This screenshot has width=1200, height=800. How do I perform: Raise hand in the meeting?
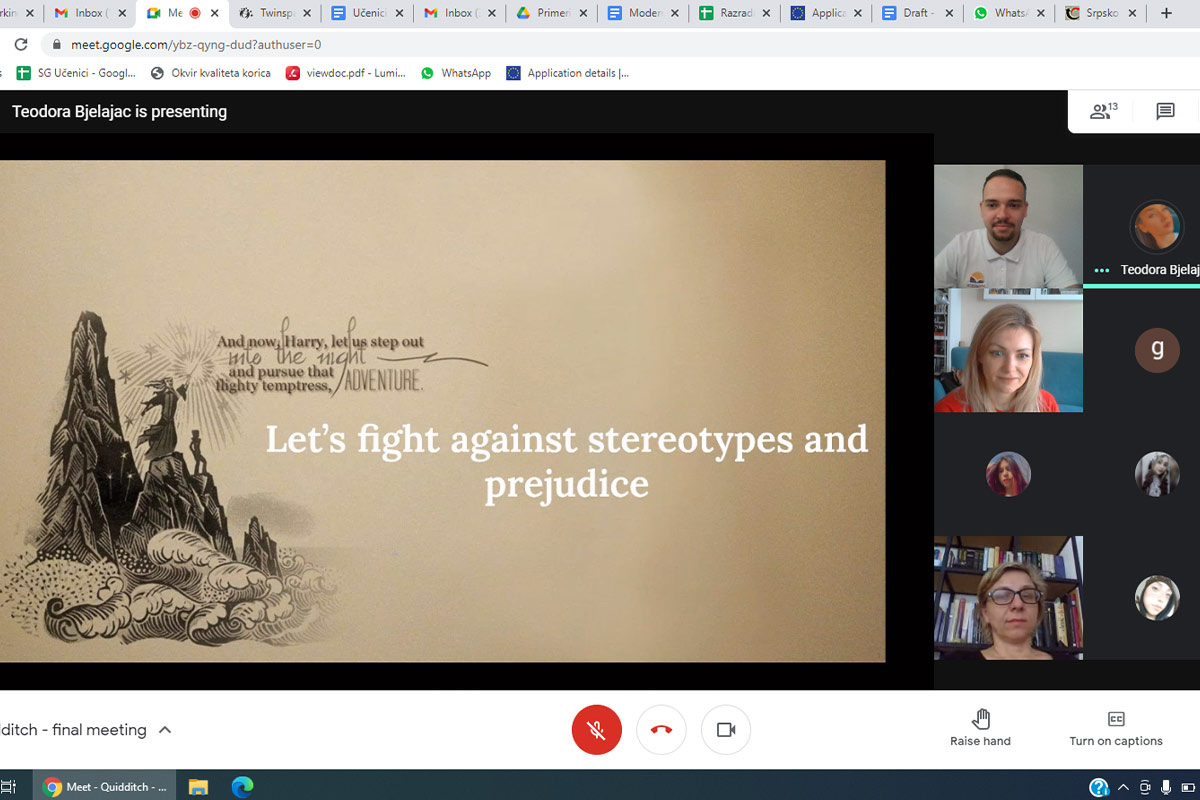[x=980, y=729]
